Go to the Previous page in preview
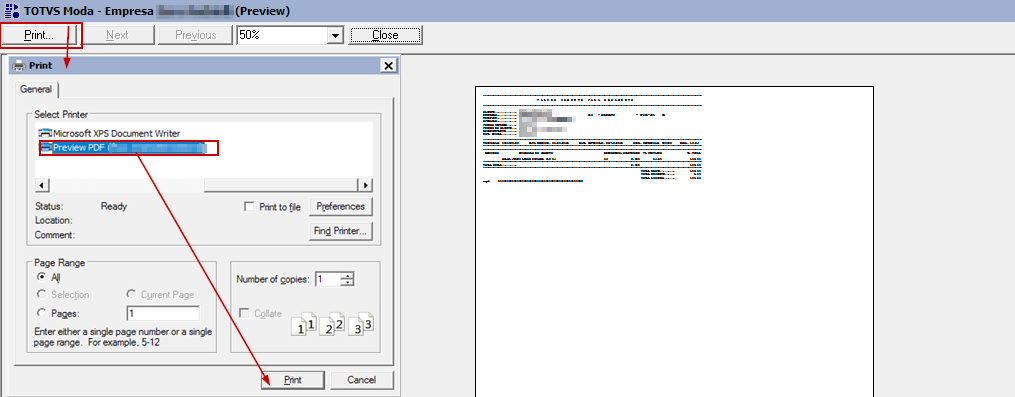 pos(195,35)
